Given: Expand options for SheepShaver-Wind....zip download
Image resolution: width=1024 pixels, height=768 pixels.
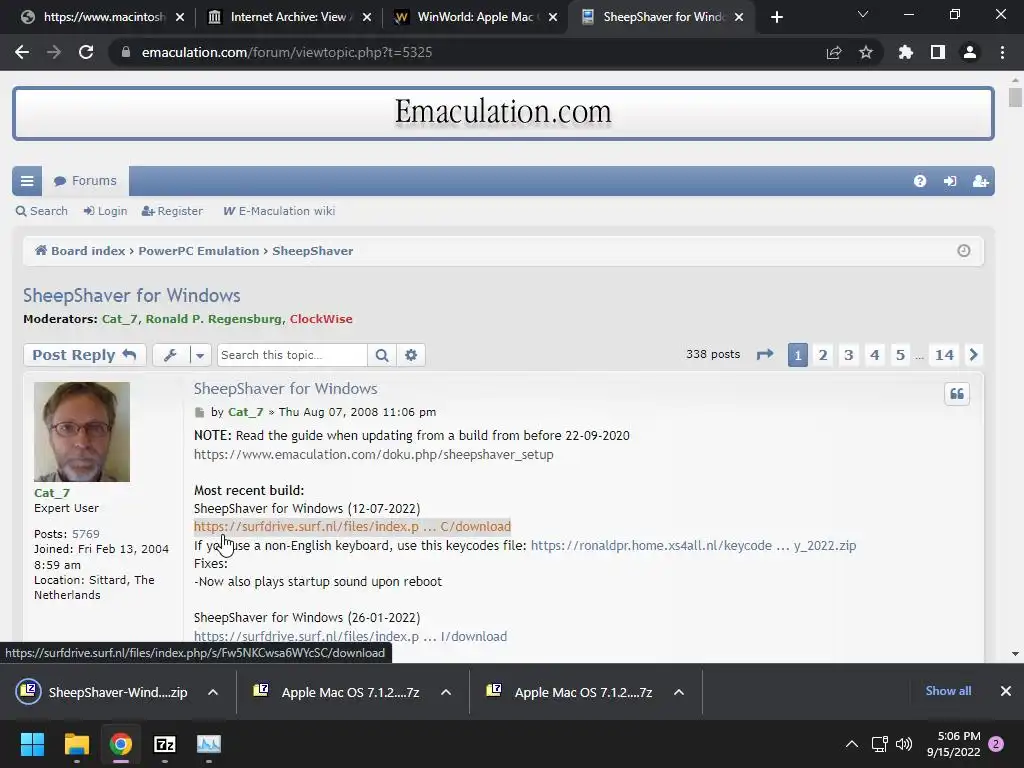Looking at the screenshot, I should click(213, 692).
